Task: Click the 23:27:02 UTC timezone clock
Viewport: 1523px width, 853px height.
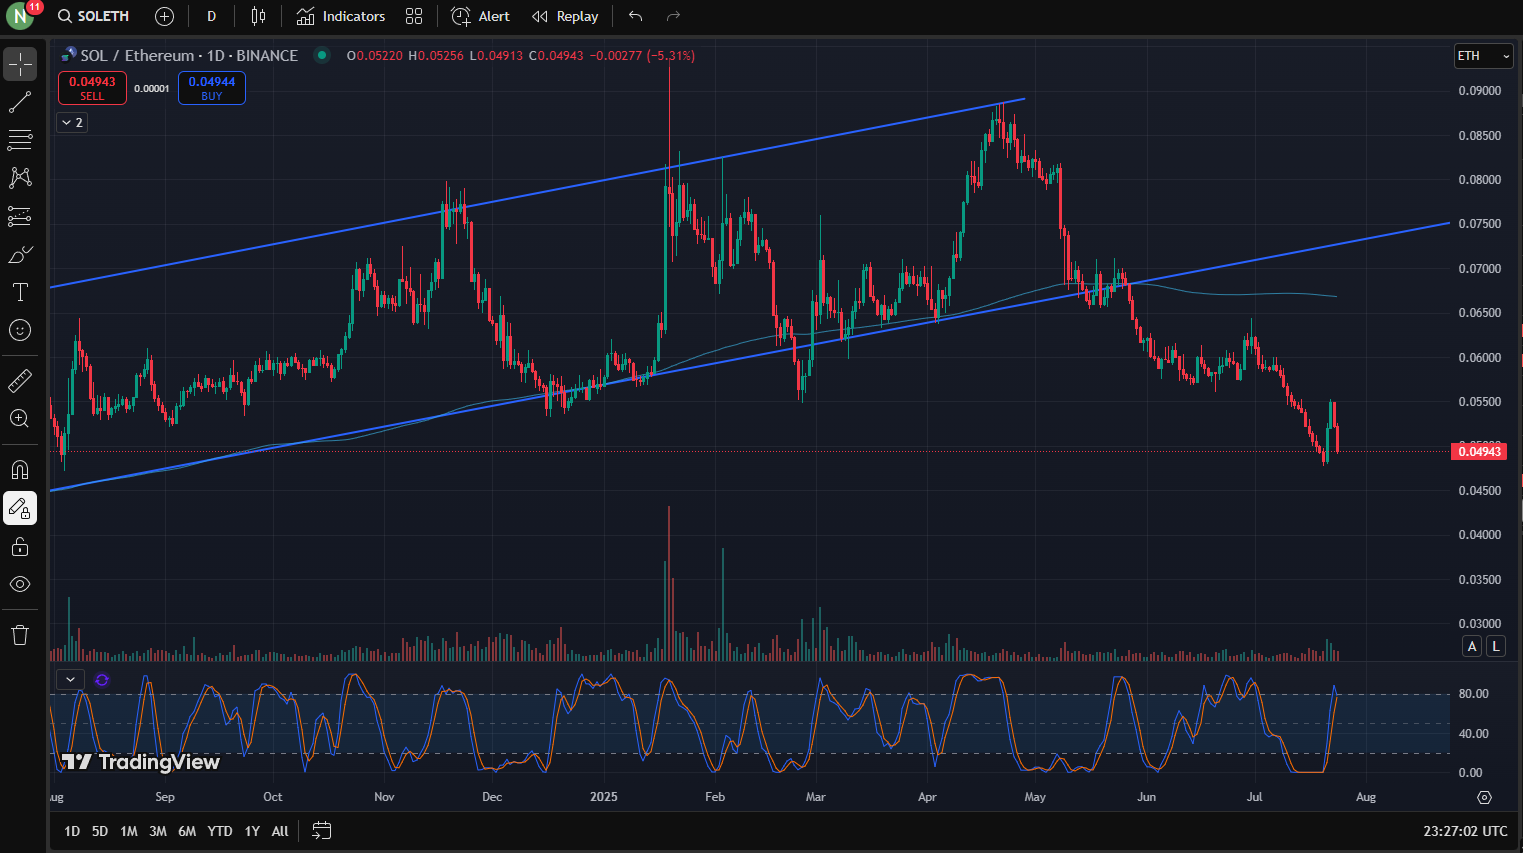Action: tap(1465, 831)
